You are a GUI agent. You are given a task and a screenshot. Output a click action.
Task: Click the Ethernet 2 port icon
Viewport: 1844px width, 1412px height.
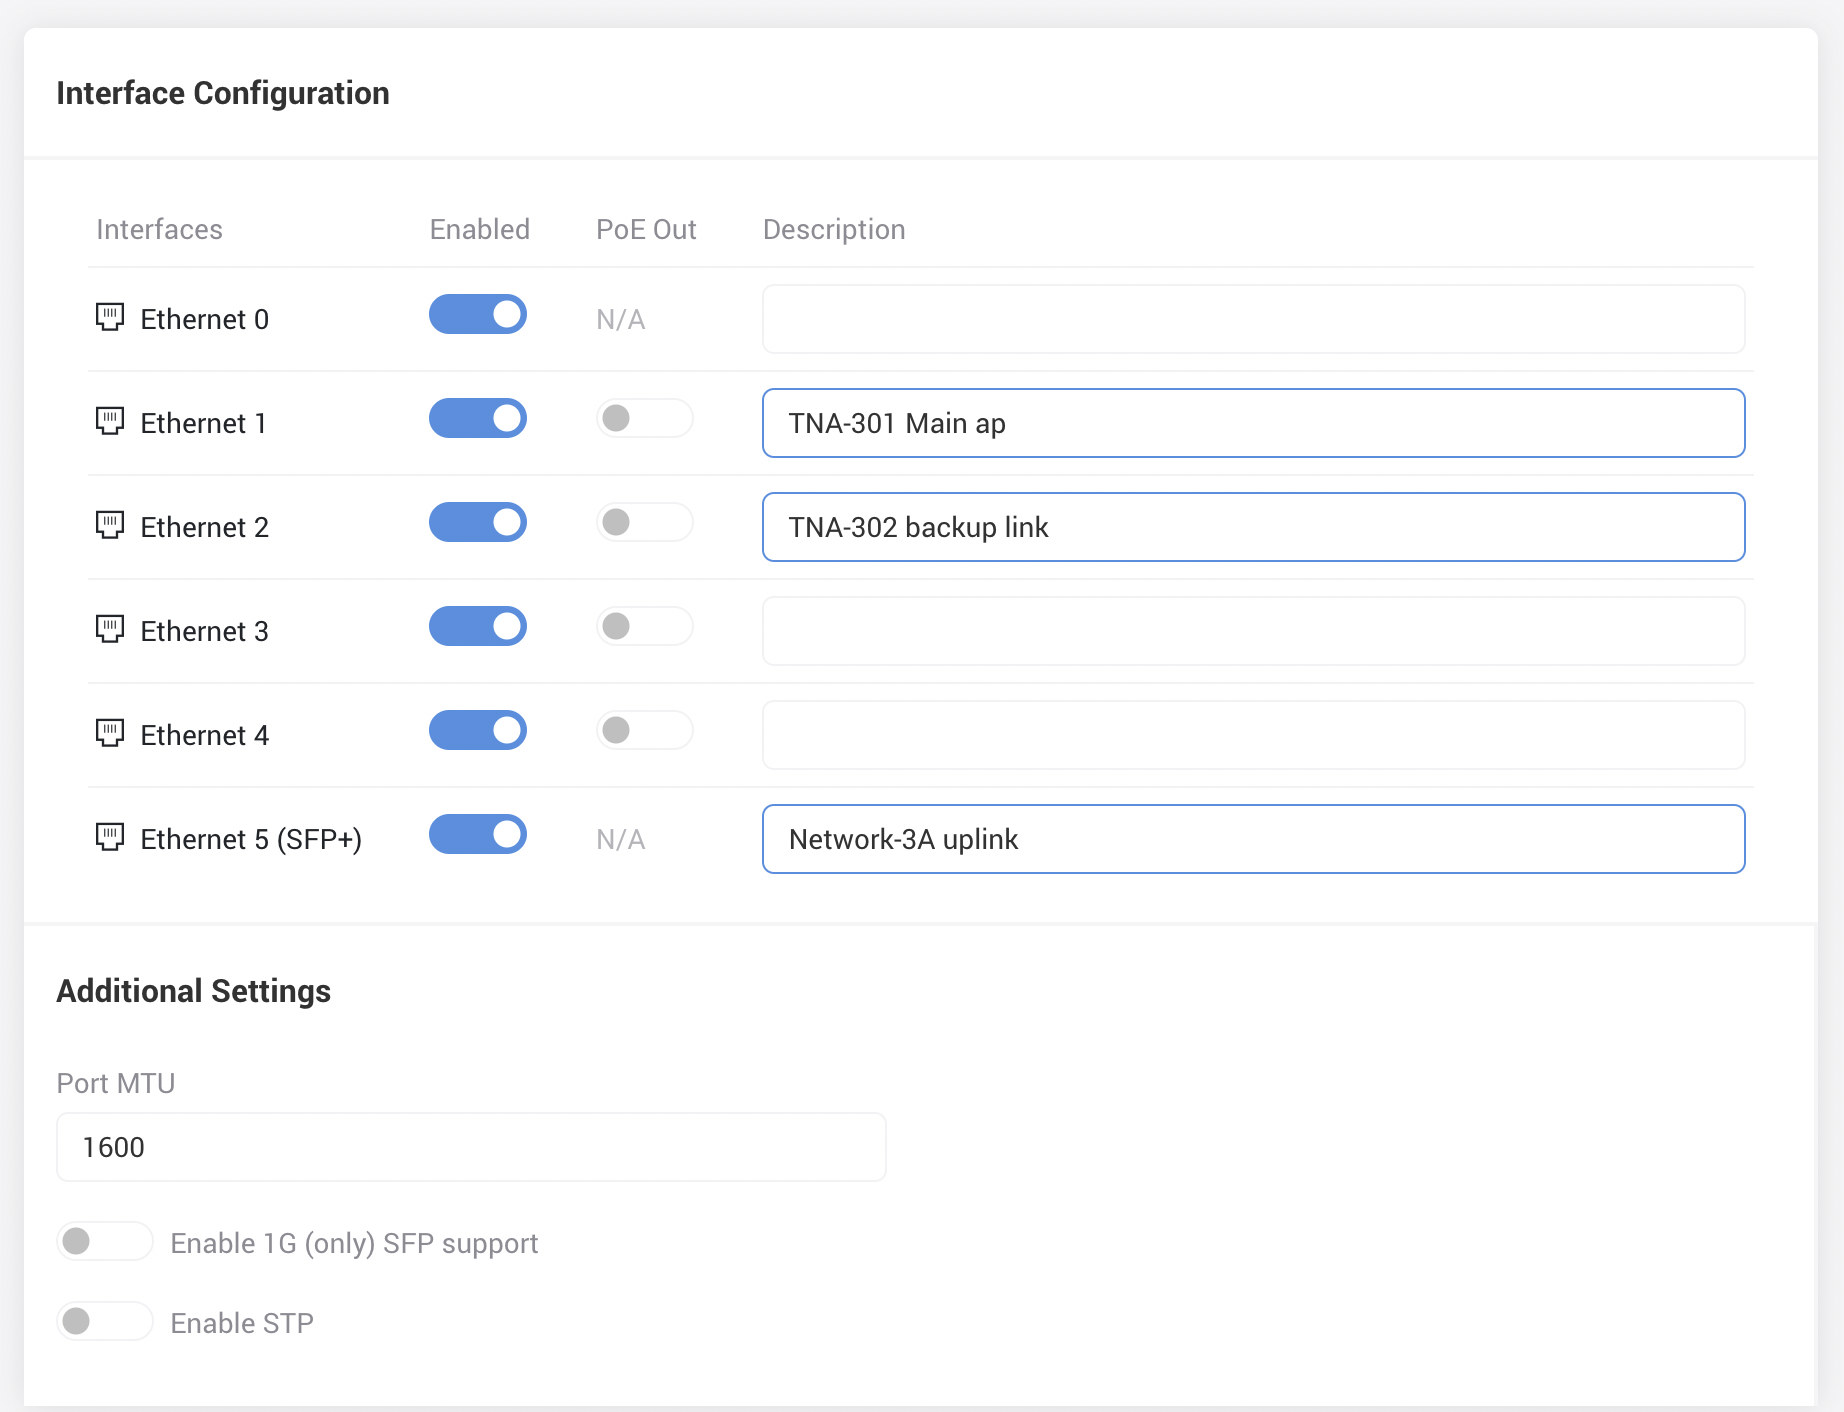point(110,525)
